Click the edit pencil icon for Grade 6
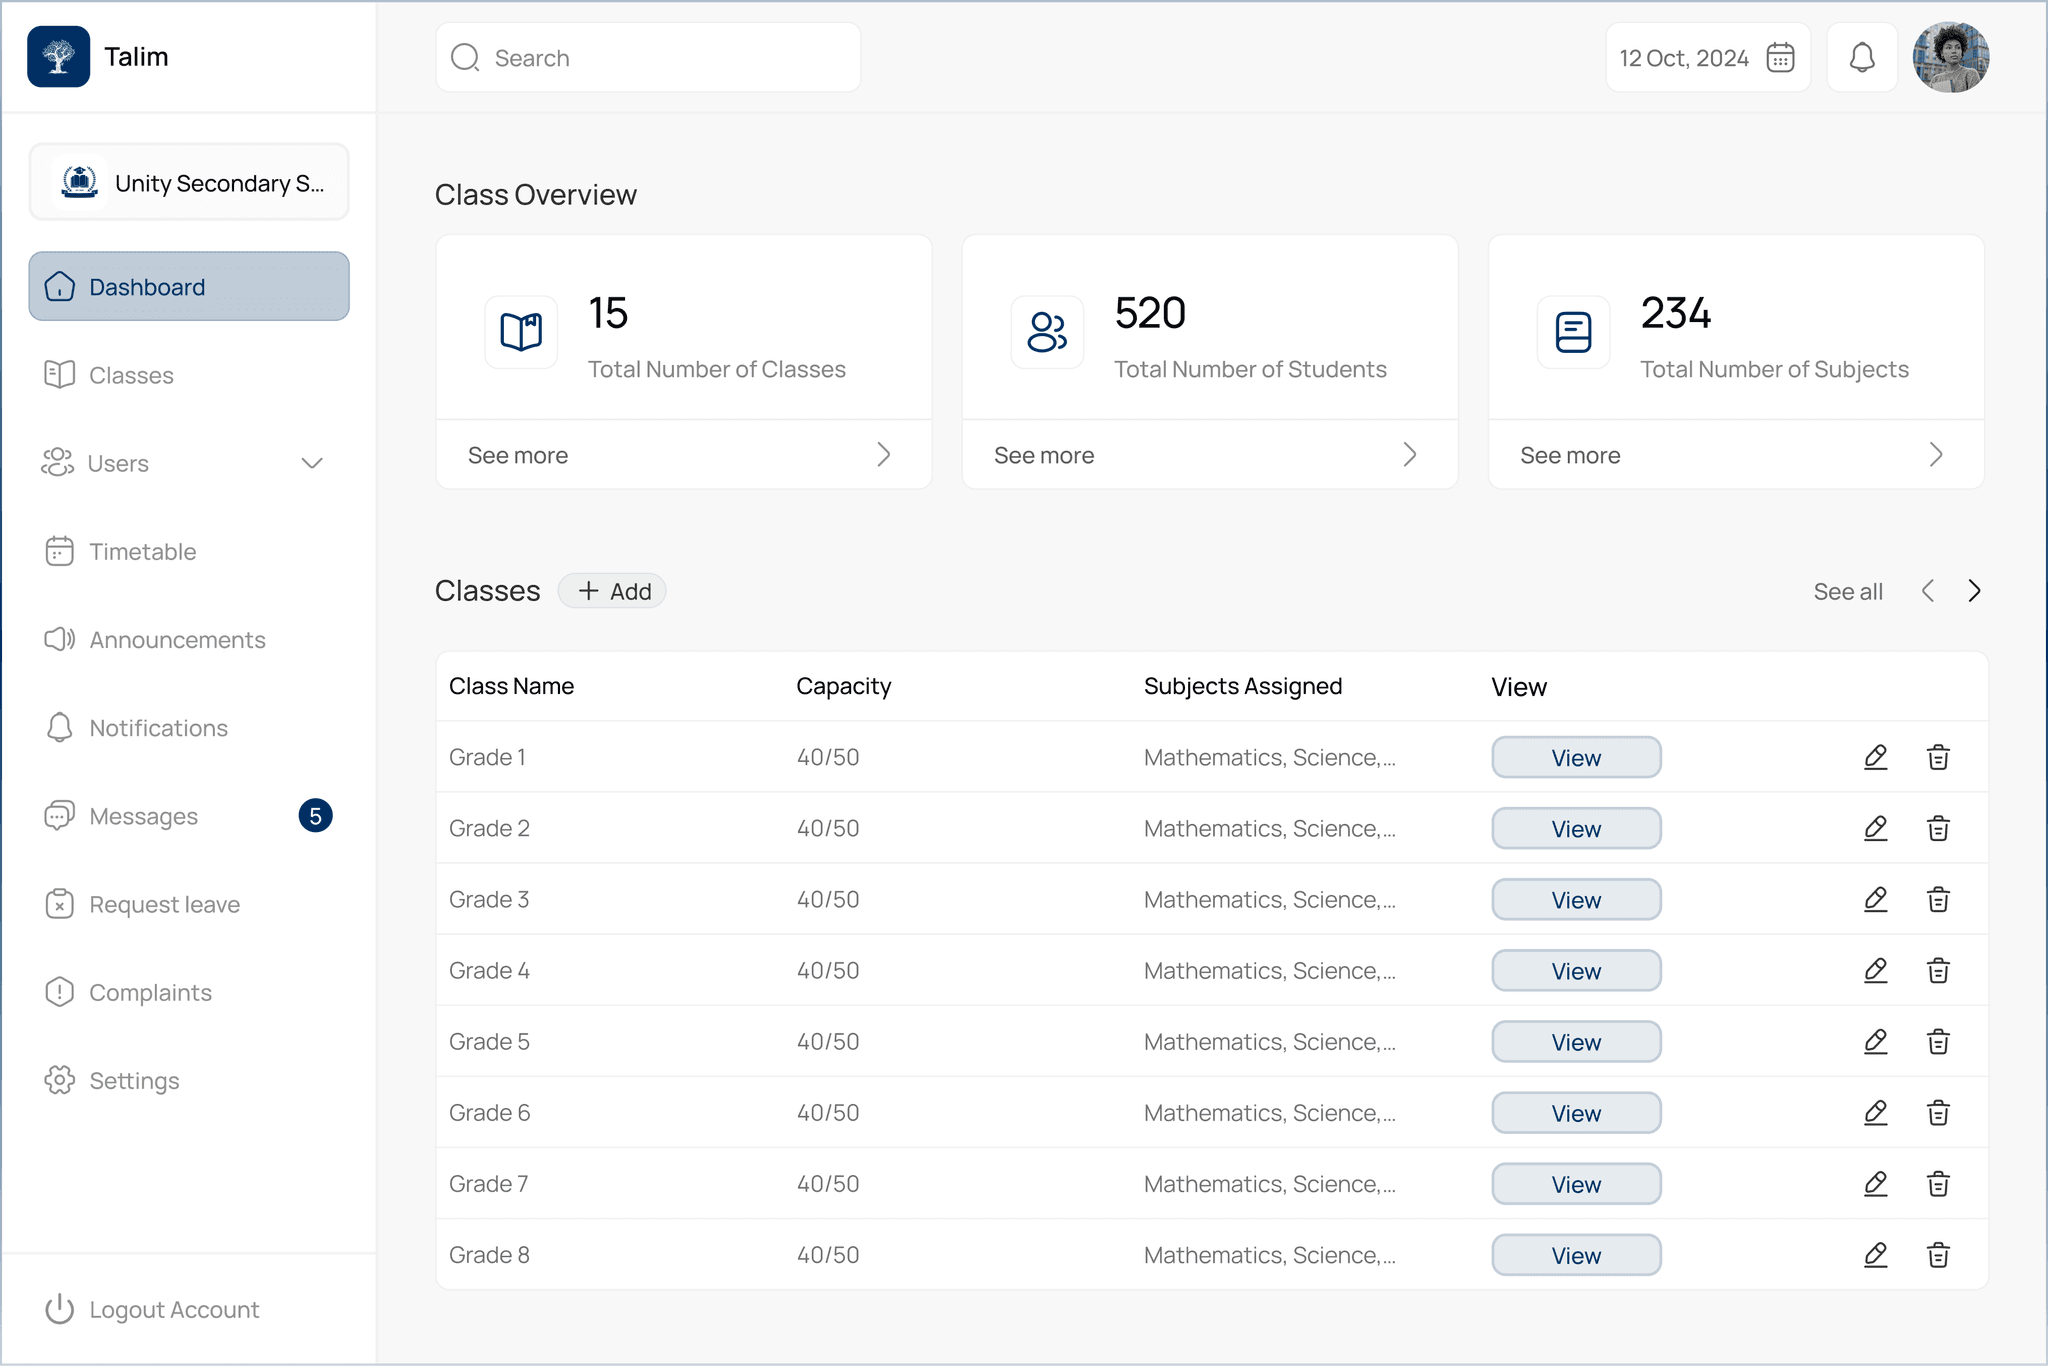 point(1875,1112)
